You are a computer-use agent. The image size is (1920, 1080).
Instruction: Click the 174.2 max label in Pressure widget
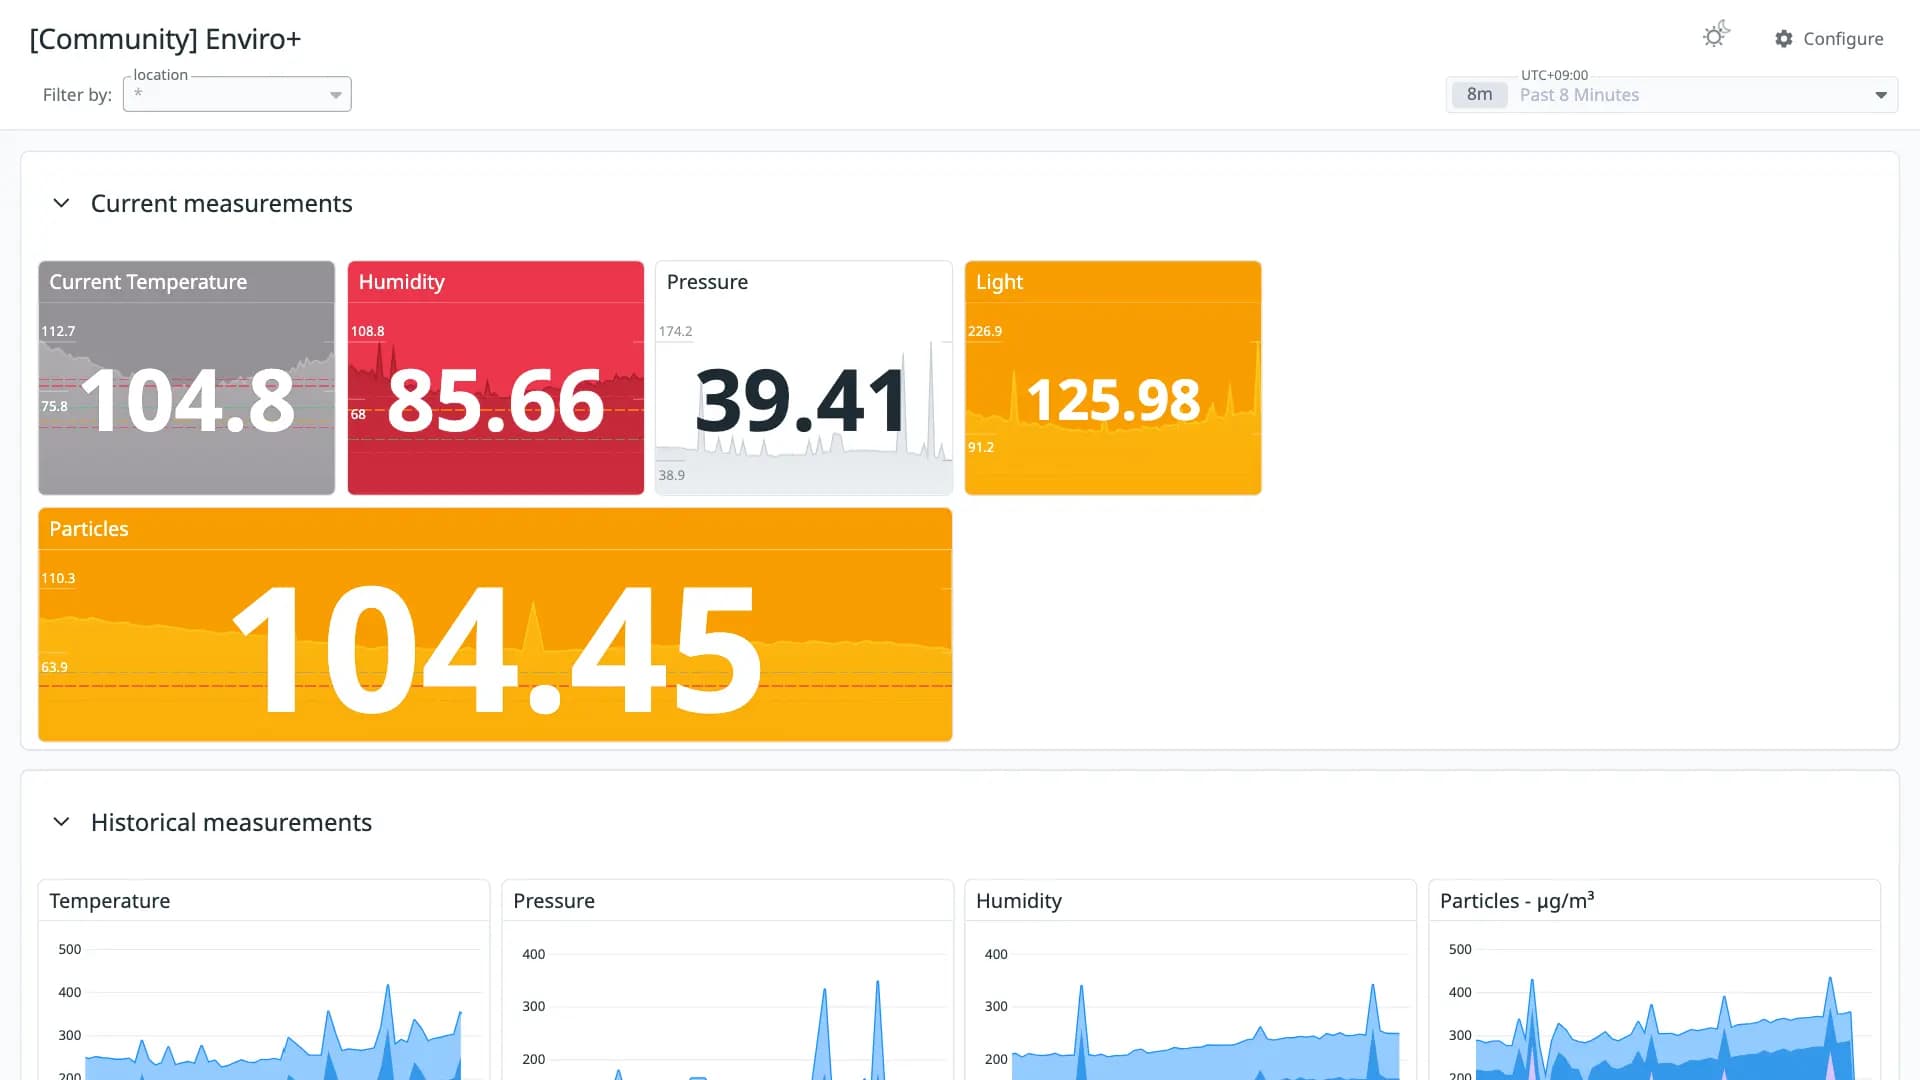[675, 331]
